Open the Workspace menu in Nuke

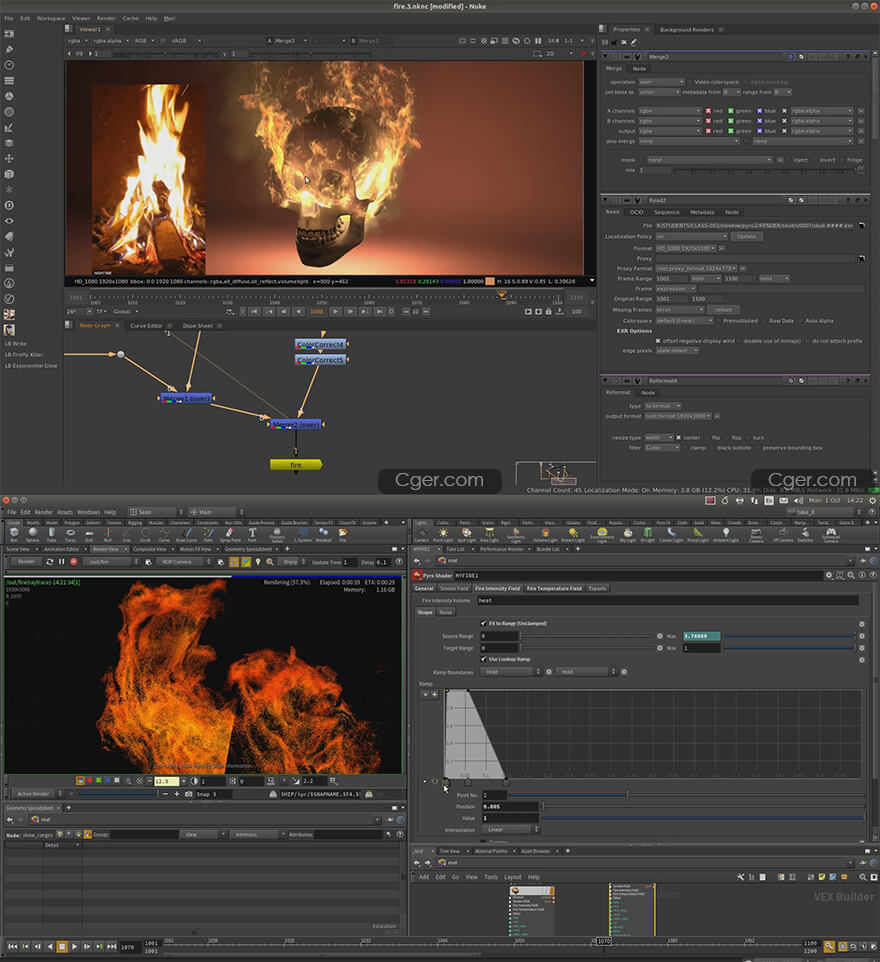pyautogui.click(x=51, y=18)
